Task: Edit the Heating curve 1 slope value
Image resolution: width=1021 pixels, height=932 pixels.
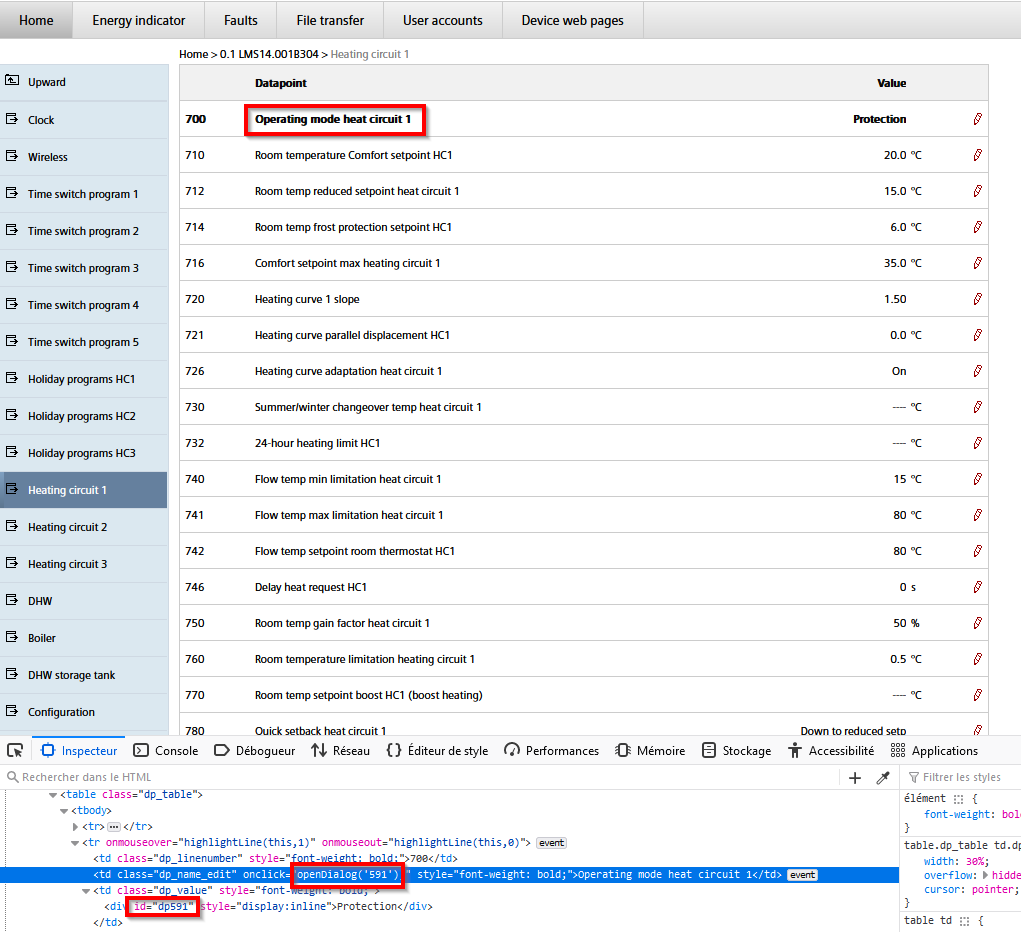Action: pos(977,299)
